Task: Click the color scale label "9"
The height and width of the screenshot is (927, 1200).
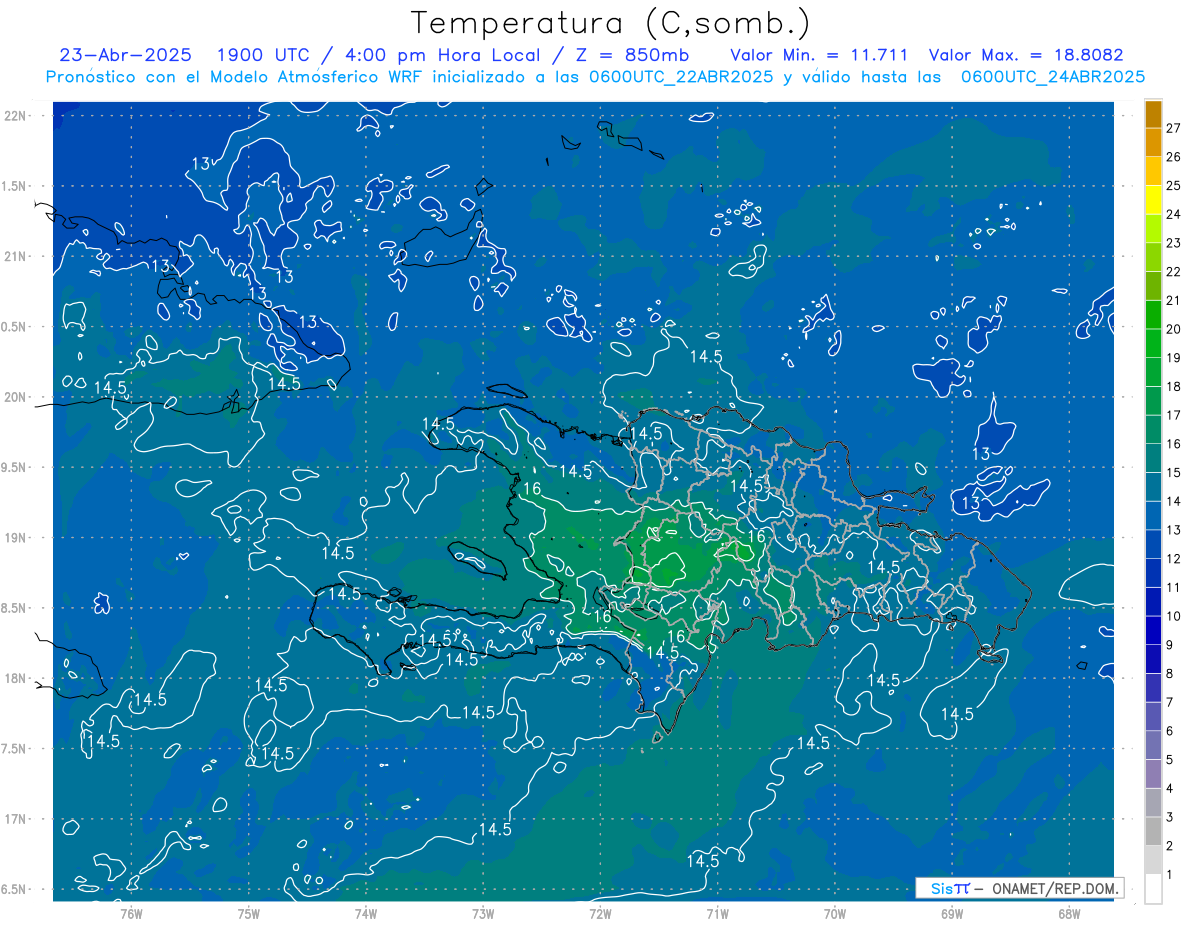Action: [1169, 644]
